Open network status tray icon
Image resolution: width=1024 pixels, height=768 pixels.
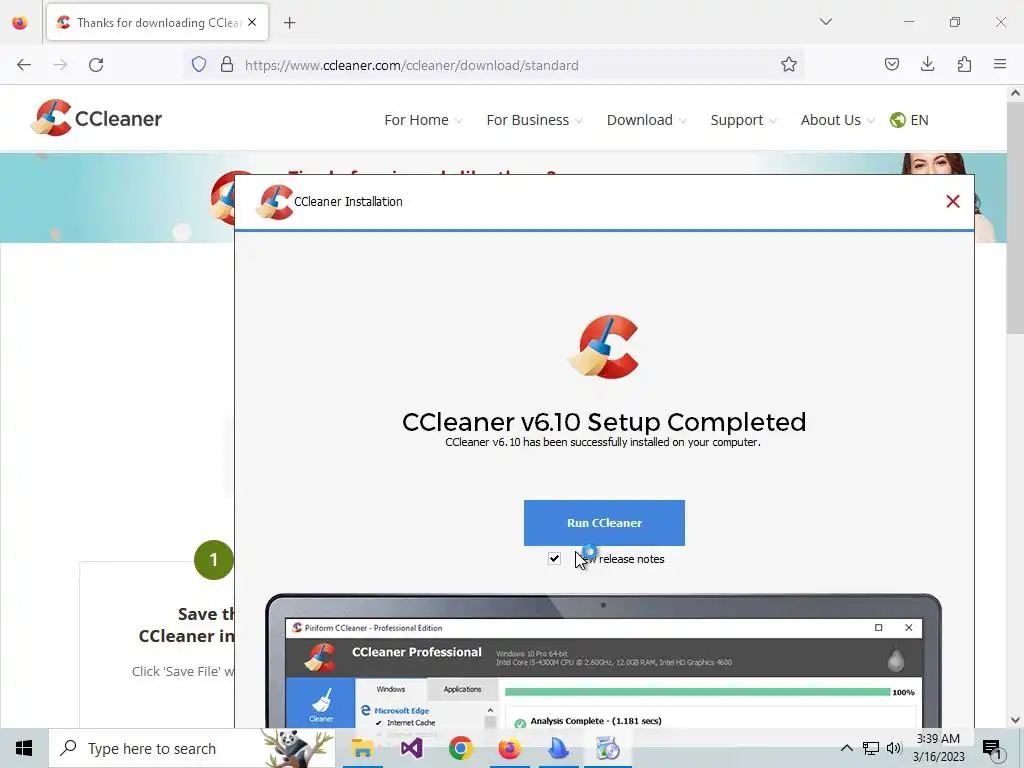[871, 748]
